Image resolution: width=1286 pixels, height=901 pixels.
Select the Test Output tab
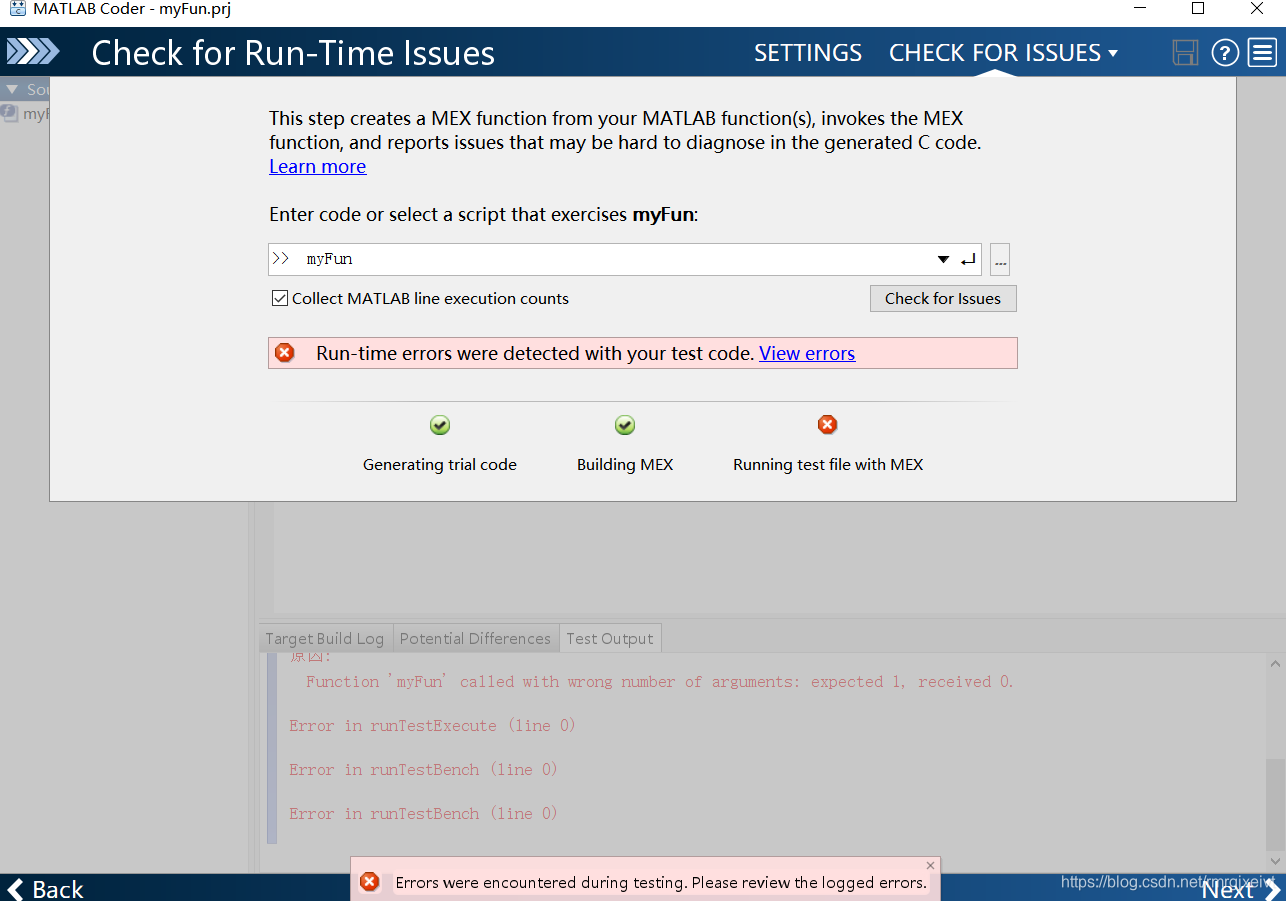(x=610, y=639)
